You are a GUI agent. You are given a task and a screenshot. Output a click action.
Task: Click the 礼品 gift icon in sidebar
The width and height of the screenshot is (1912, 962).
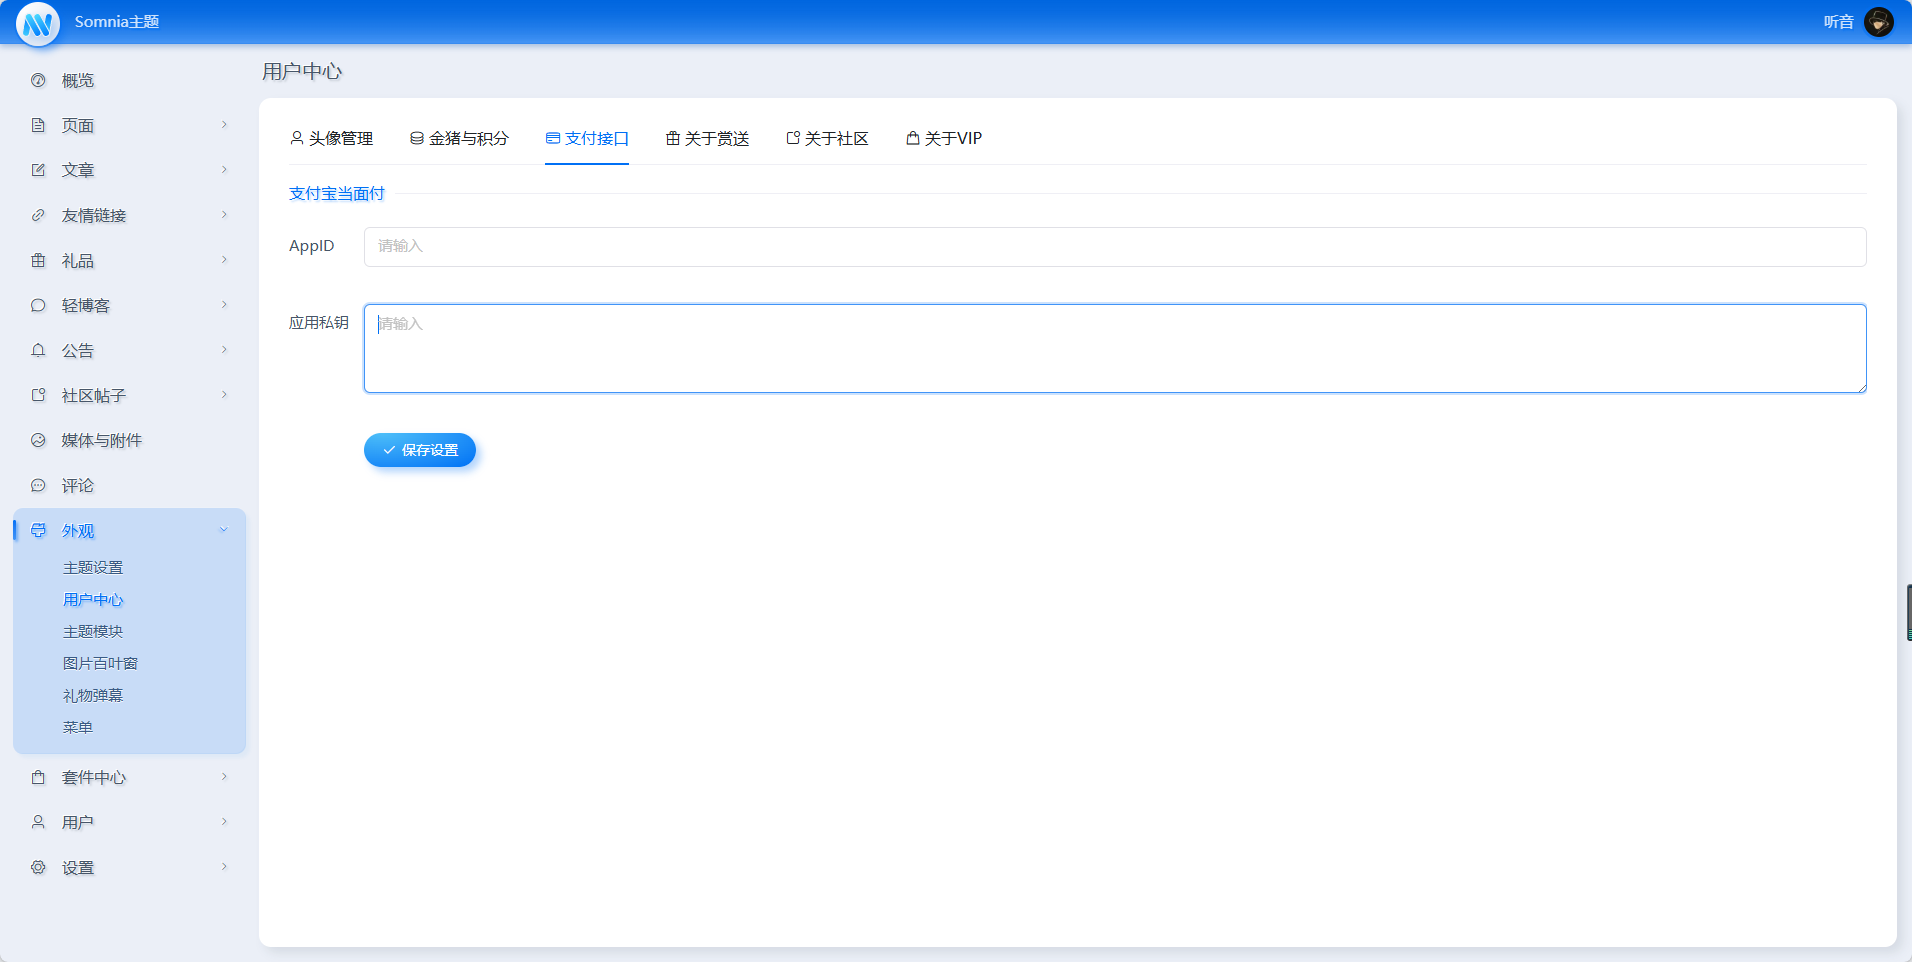tap(38, 261)
